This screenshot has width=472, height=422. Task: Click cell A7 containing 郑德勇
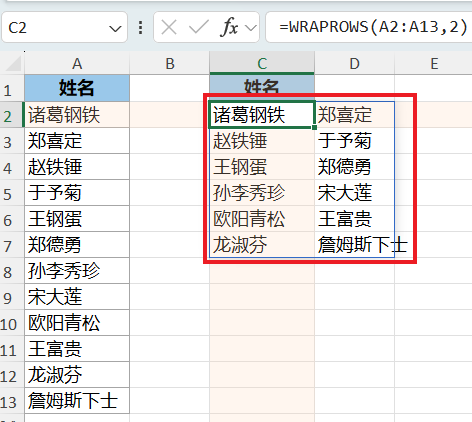77,245
